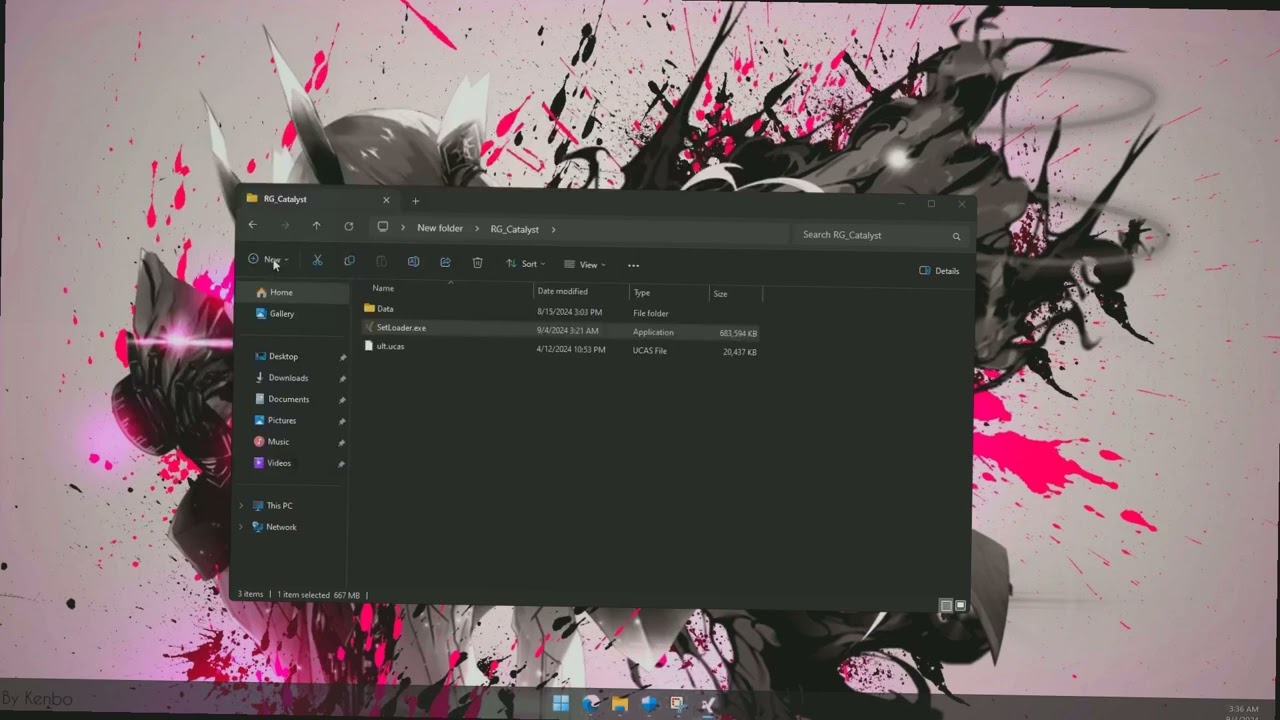Screen dimensions: 1280x720
Task: Close the RG_Catalyst tab
Action: [386, 200]
